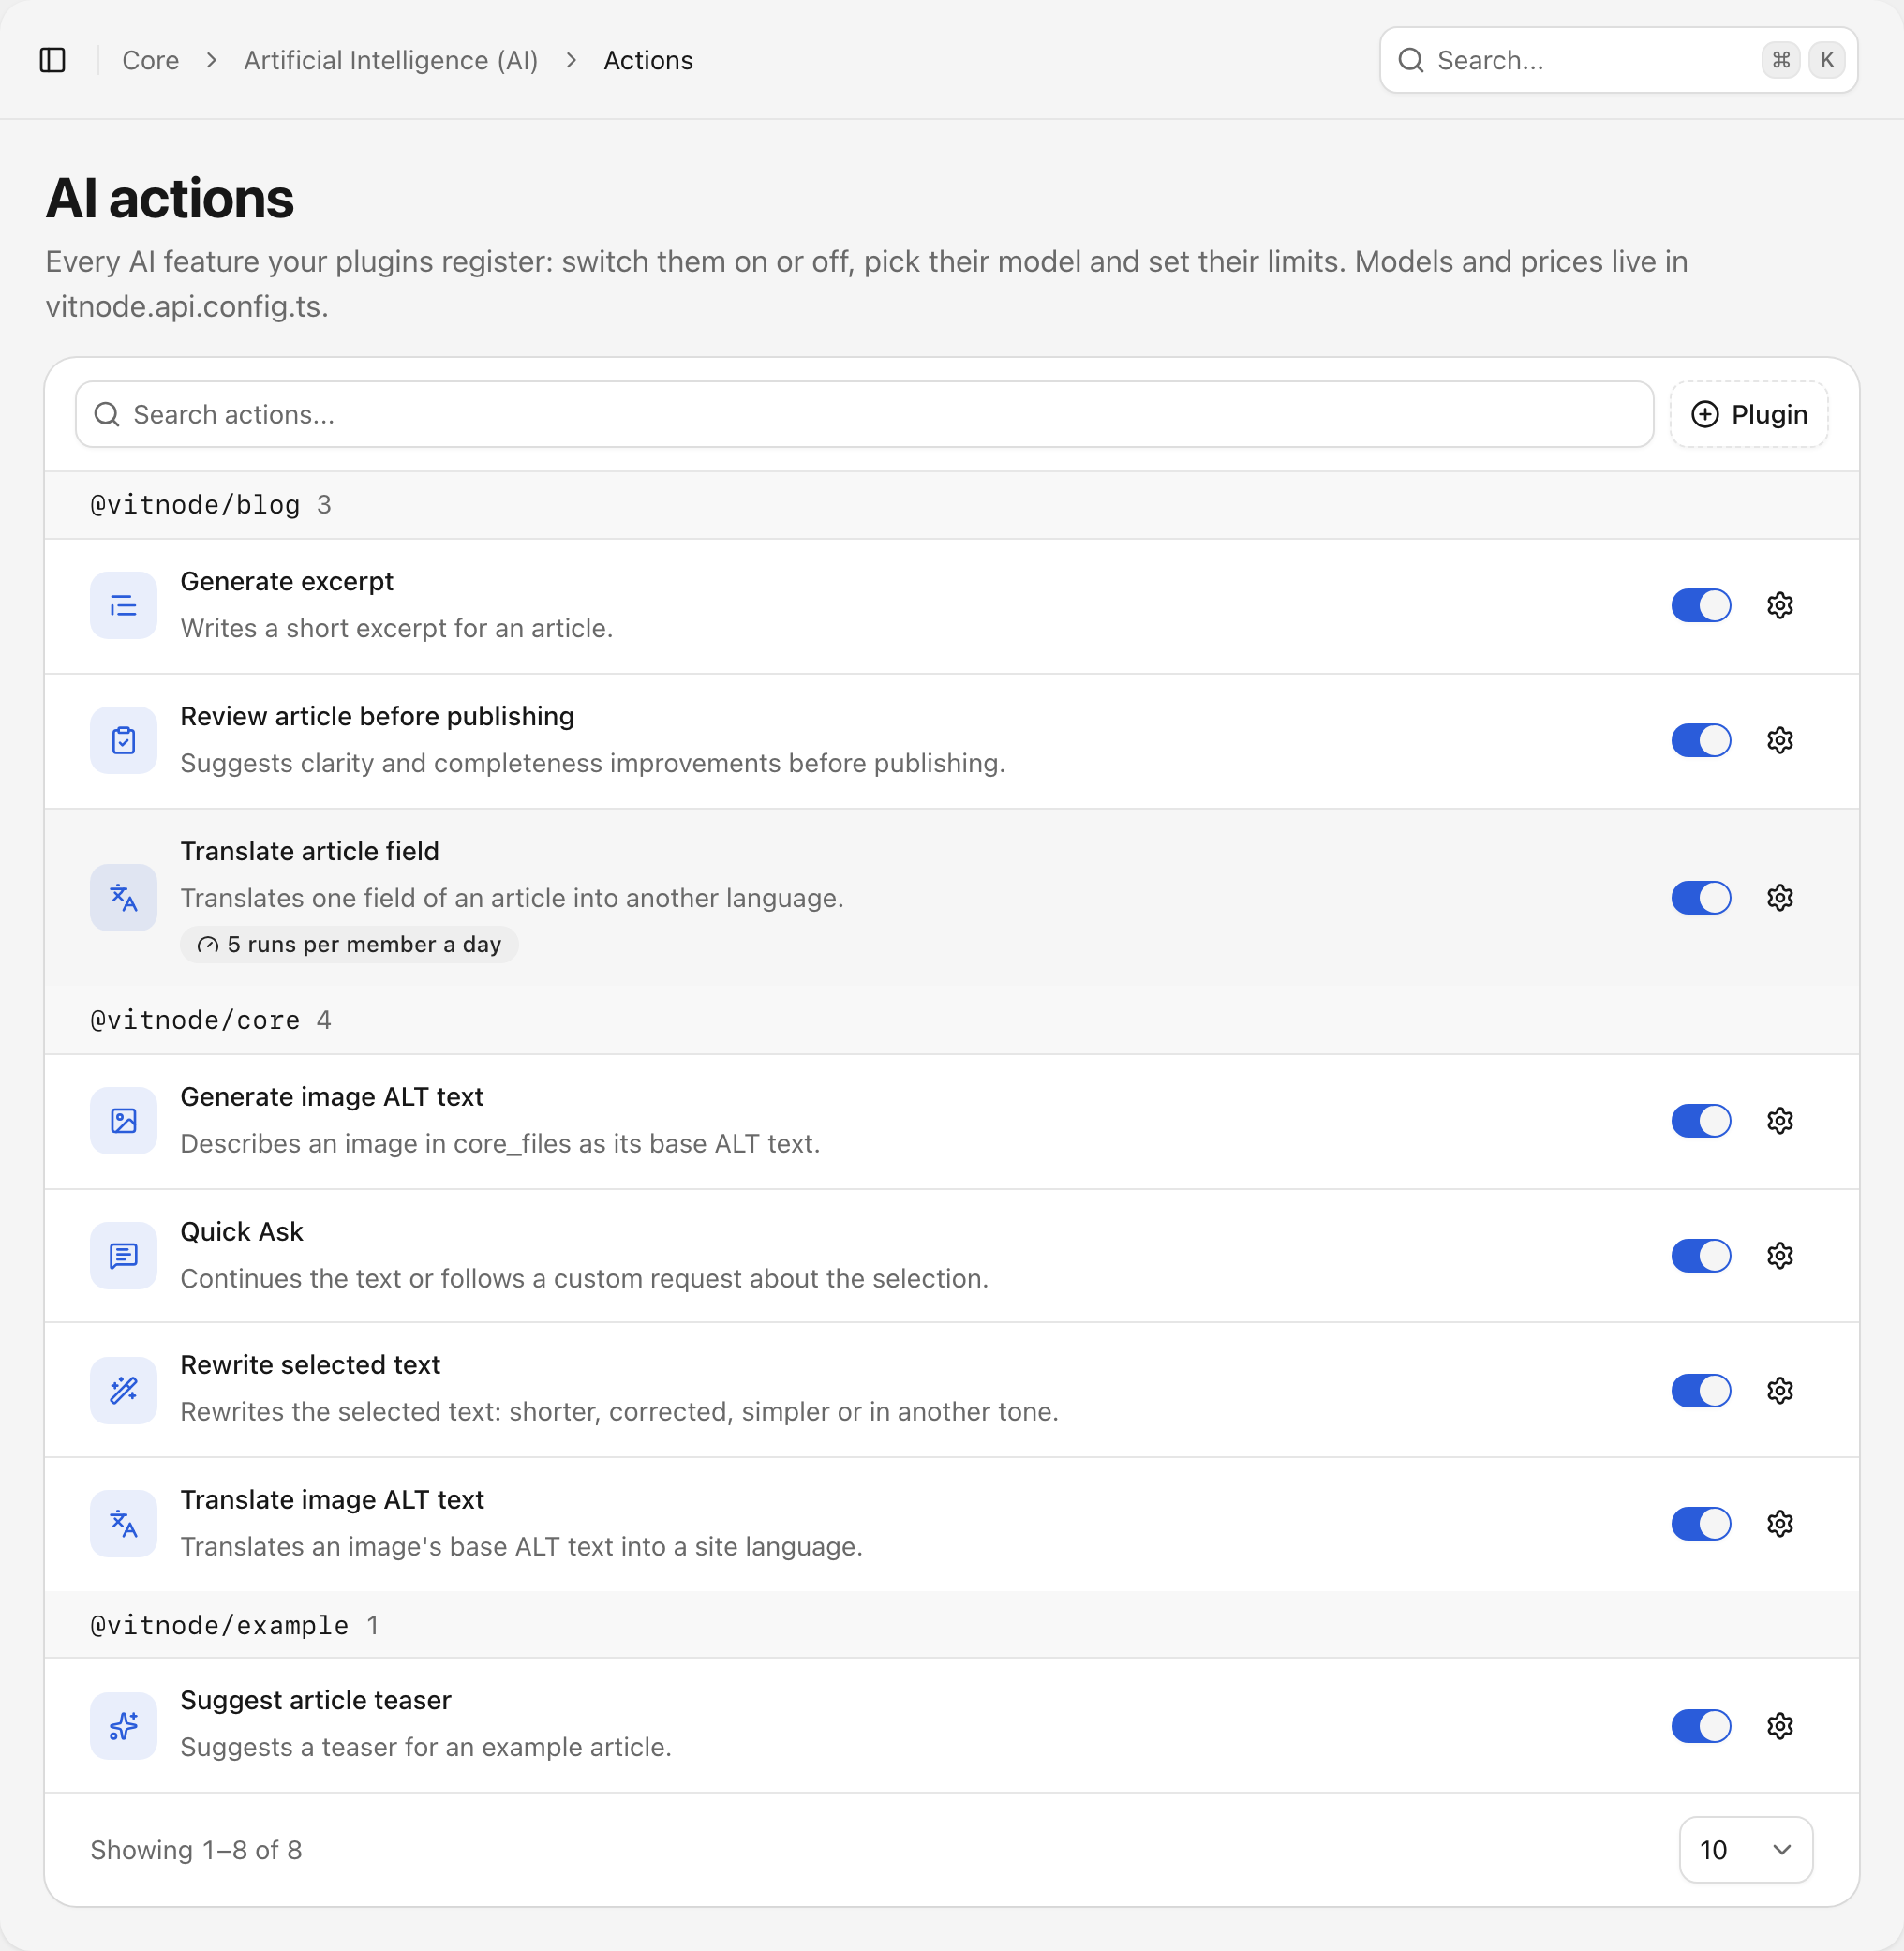Open settings gear for Translate image ALT text

pyautogui.click(x=1780, y=1523)
